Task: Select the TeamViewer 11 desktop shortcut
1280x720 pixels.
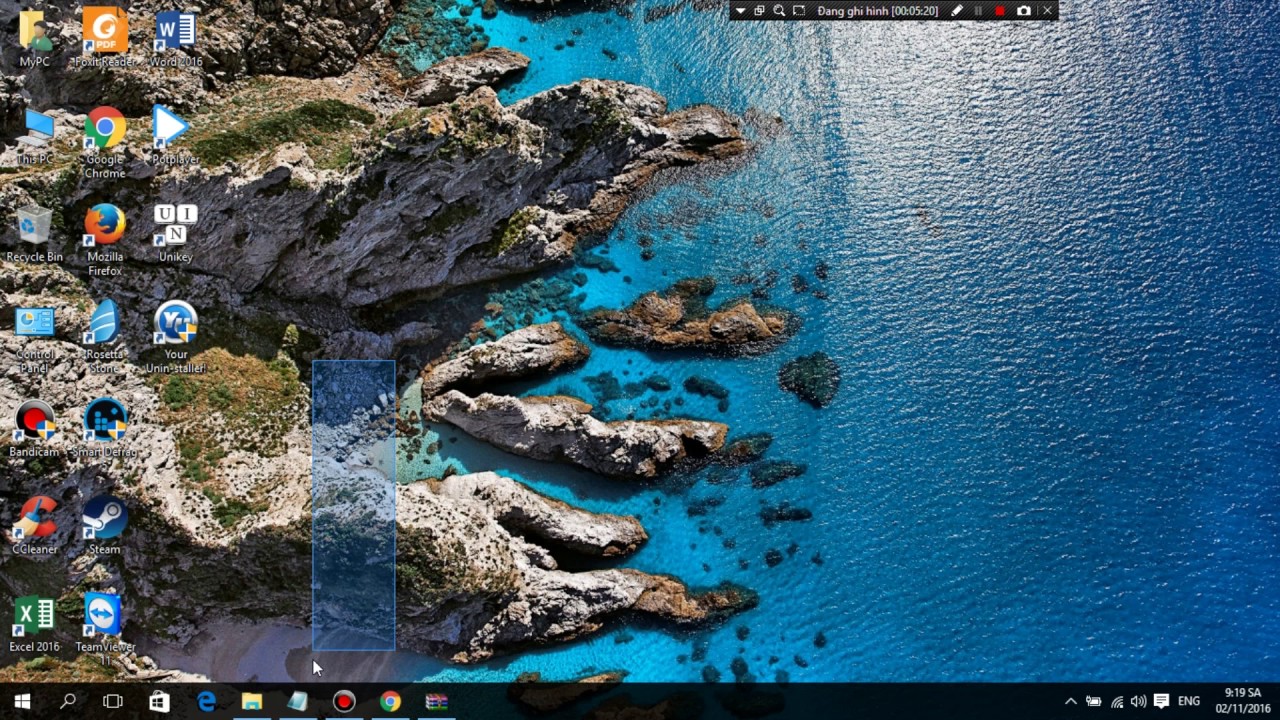Action: (x=105, y=631)
